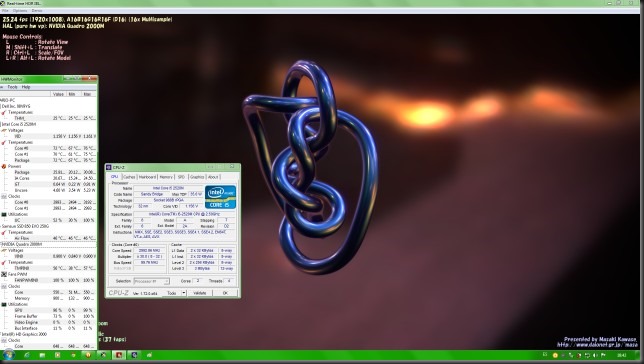This screenshot has width=644, height=364.
Task: Switch to the SPD tab in CPU-Z
Action: pyautogui.click(x=181, y=177)
